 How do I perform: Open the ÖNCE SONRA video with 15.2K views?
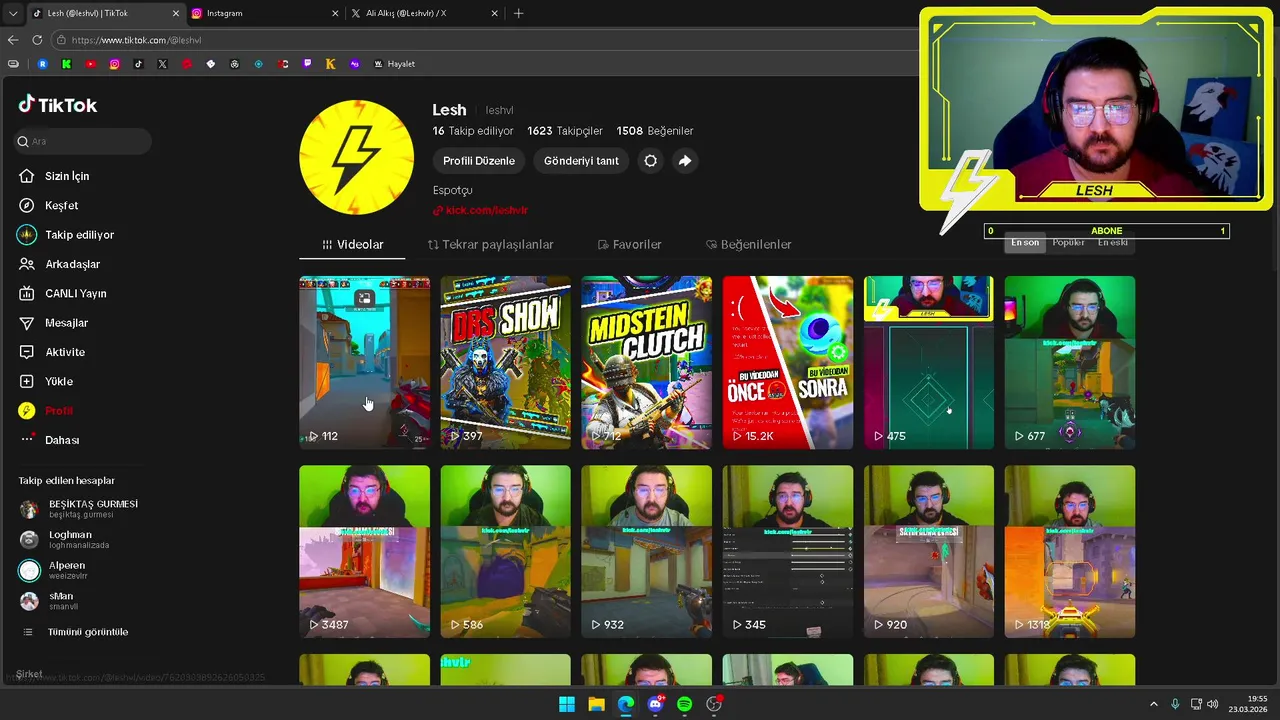pos(787,362)
